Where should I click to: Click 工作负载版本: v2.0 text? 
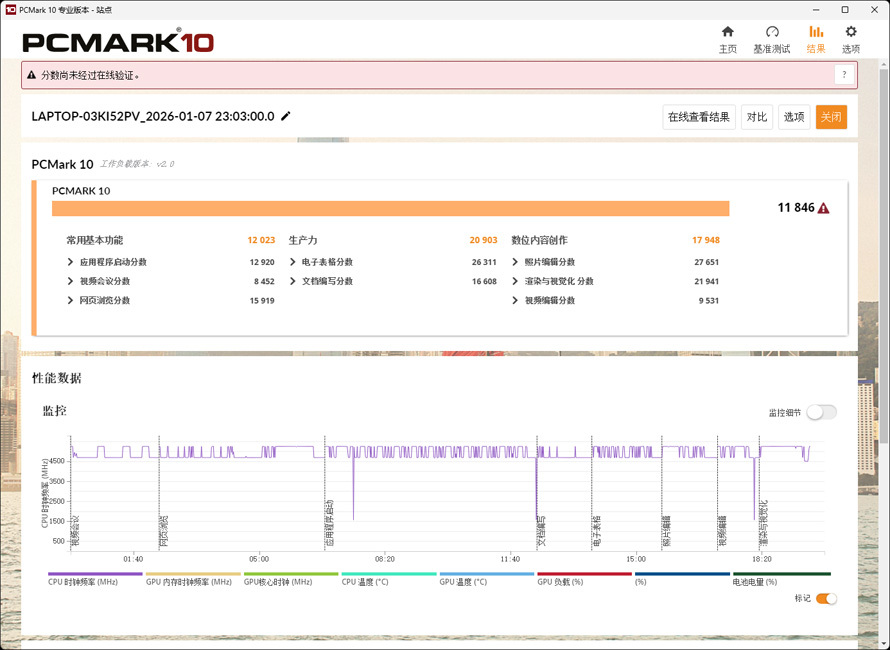point(137,164)
